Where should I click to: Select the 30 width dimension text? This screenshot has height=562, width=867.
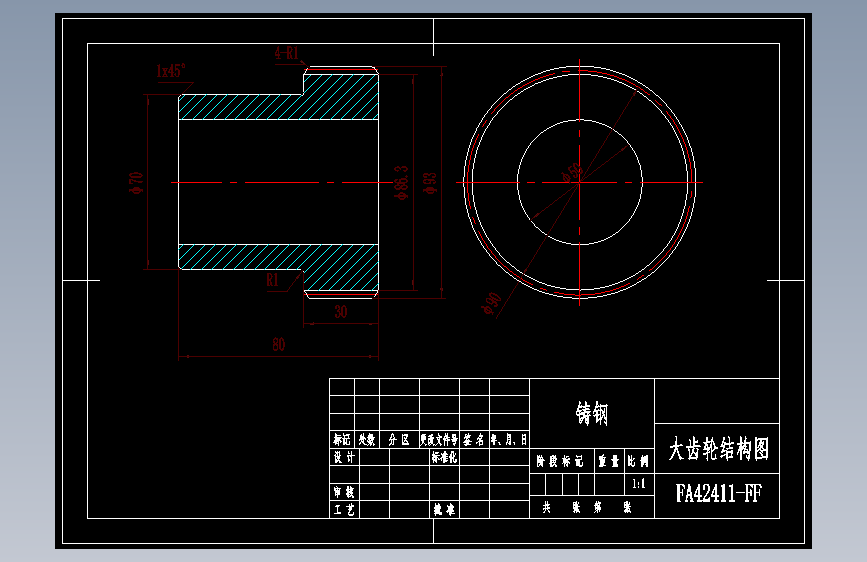tap(341, 312)
